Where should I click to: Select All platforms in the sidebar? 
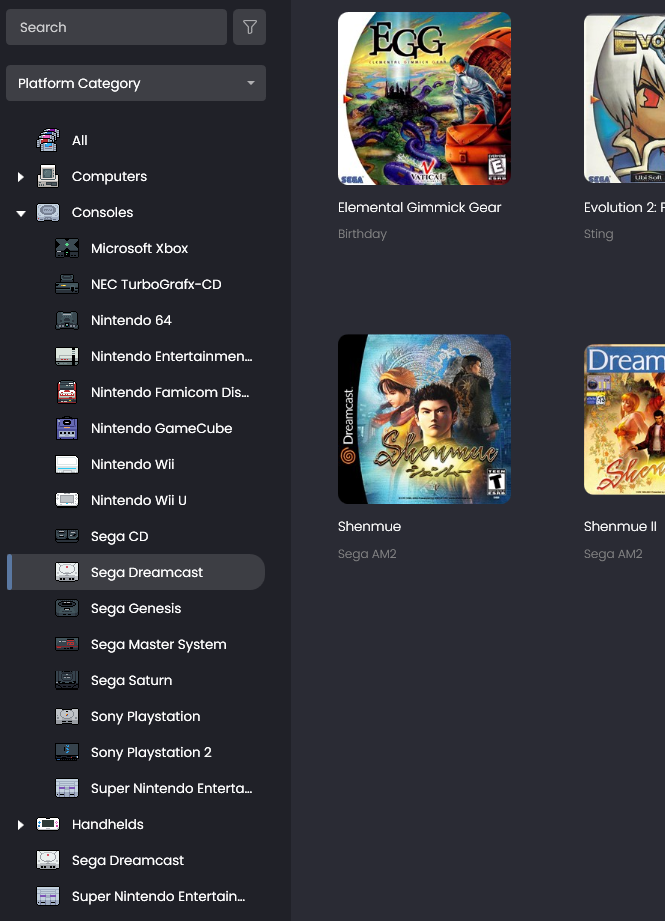tap(79, 141)
